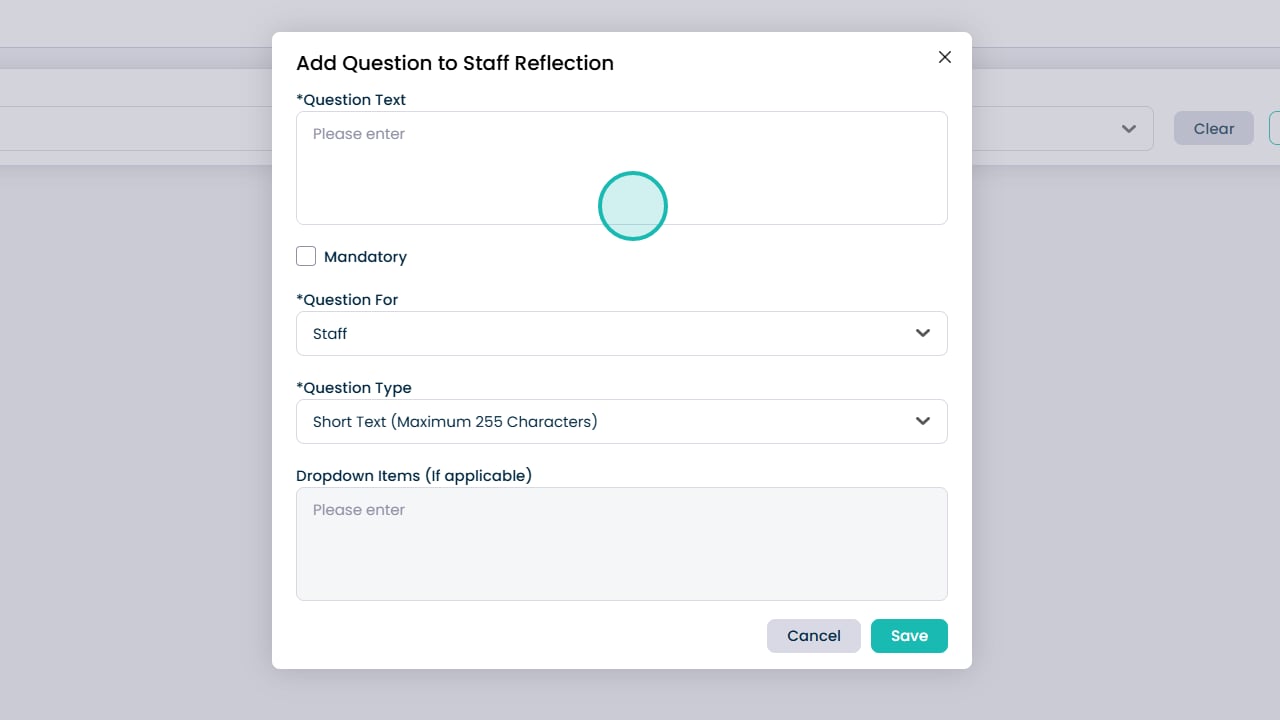The image size is (1280, 720).
Task: Click the chevron on Question For field
Action: click(x=922, y=333)
